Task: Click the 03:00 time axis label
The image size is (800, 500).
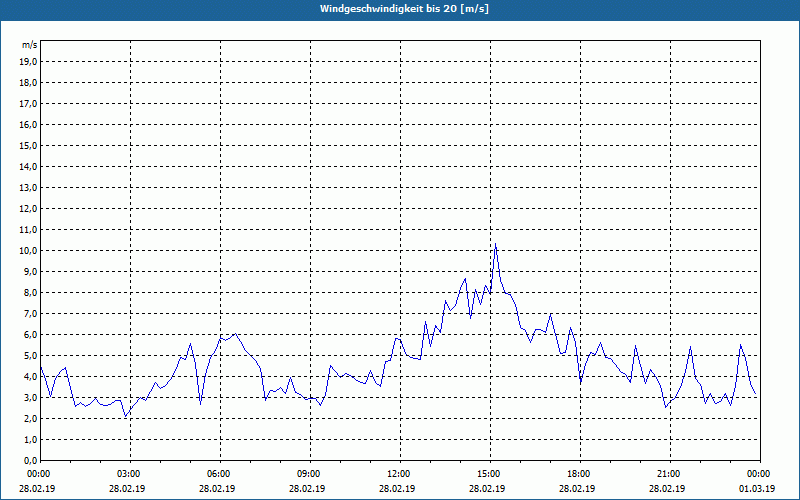Action: [x=131, y=474]
